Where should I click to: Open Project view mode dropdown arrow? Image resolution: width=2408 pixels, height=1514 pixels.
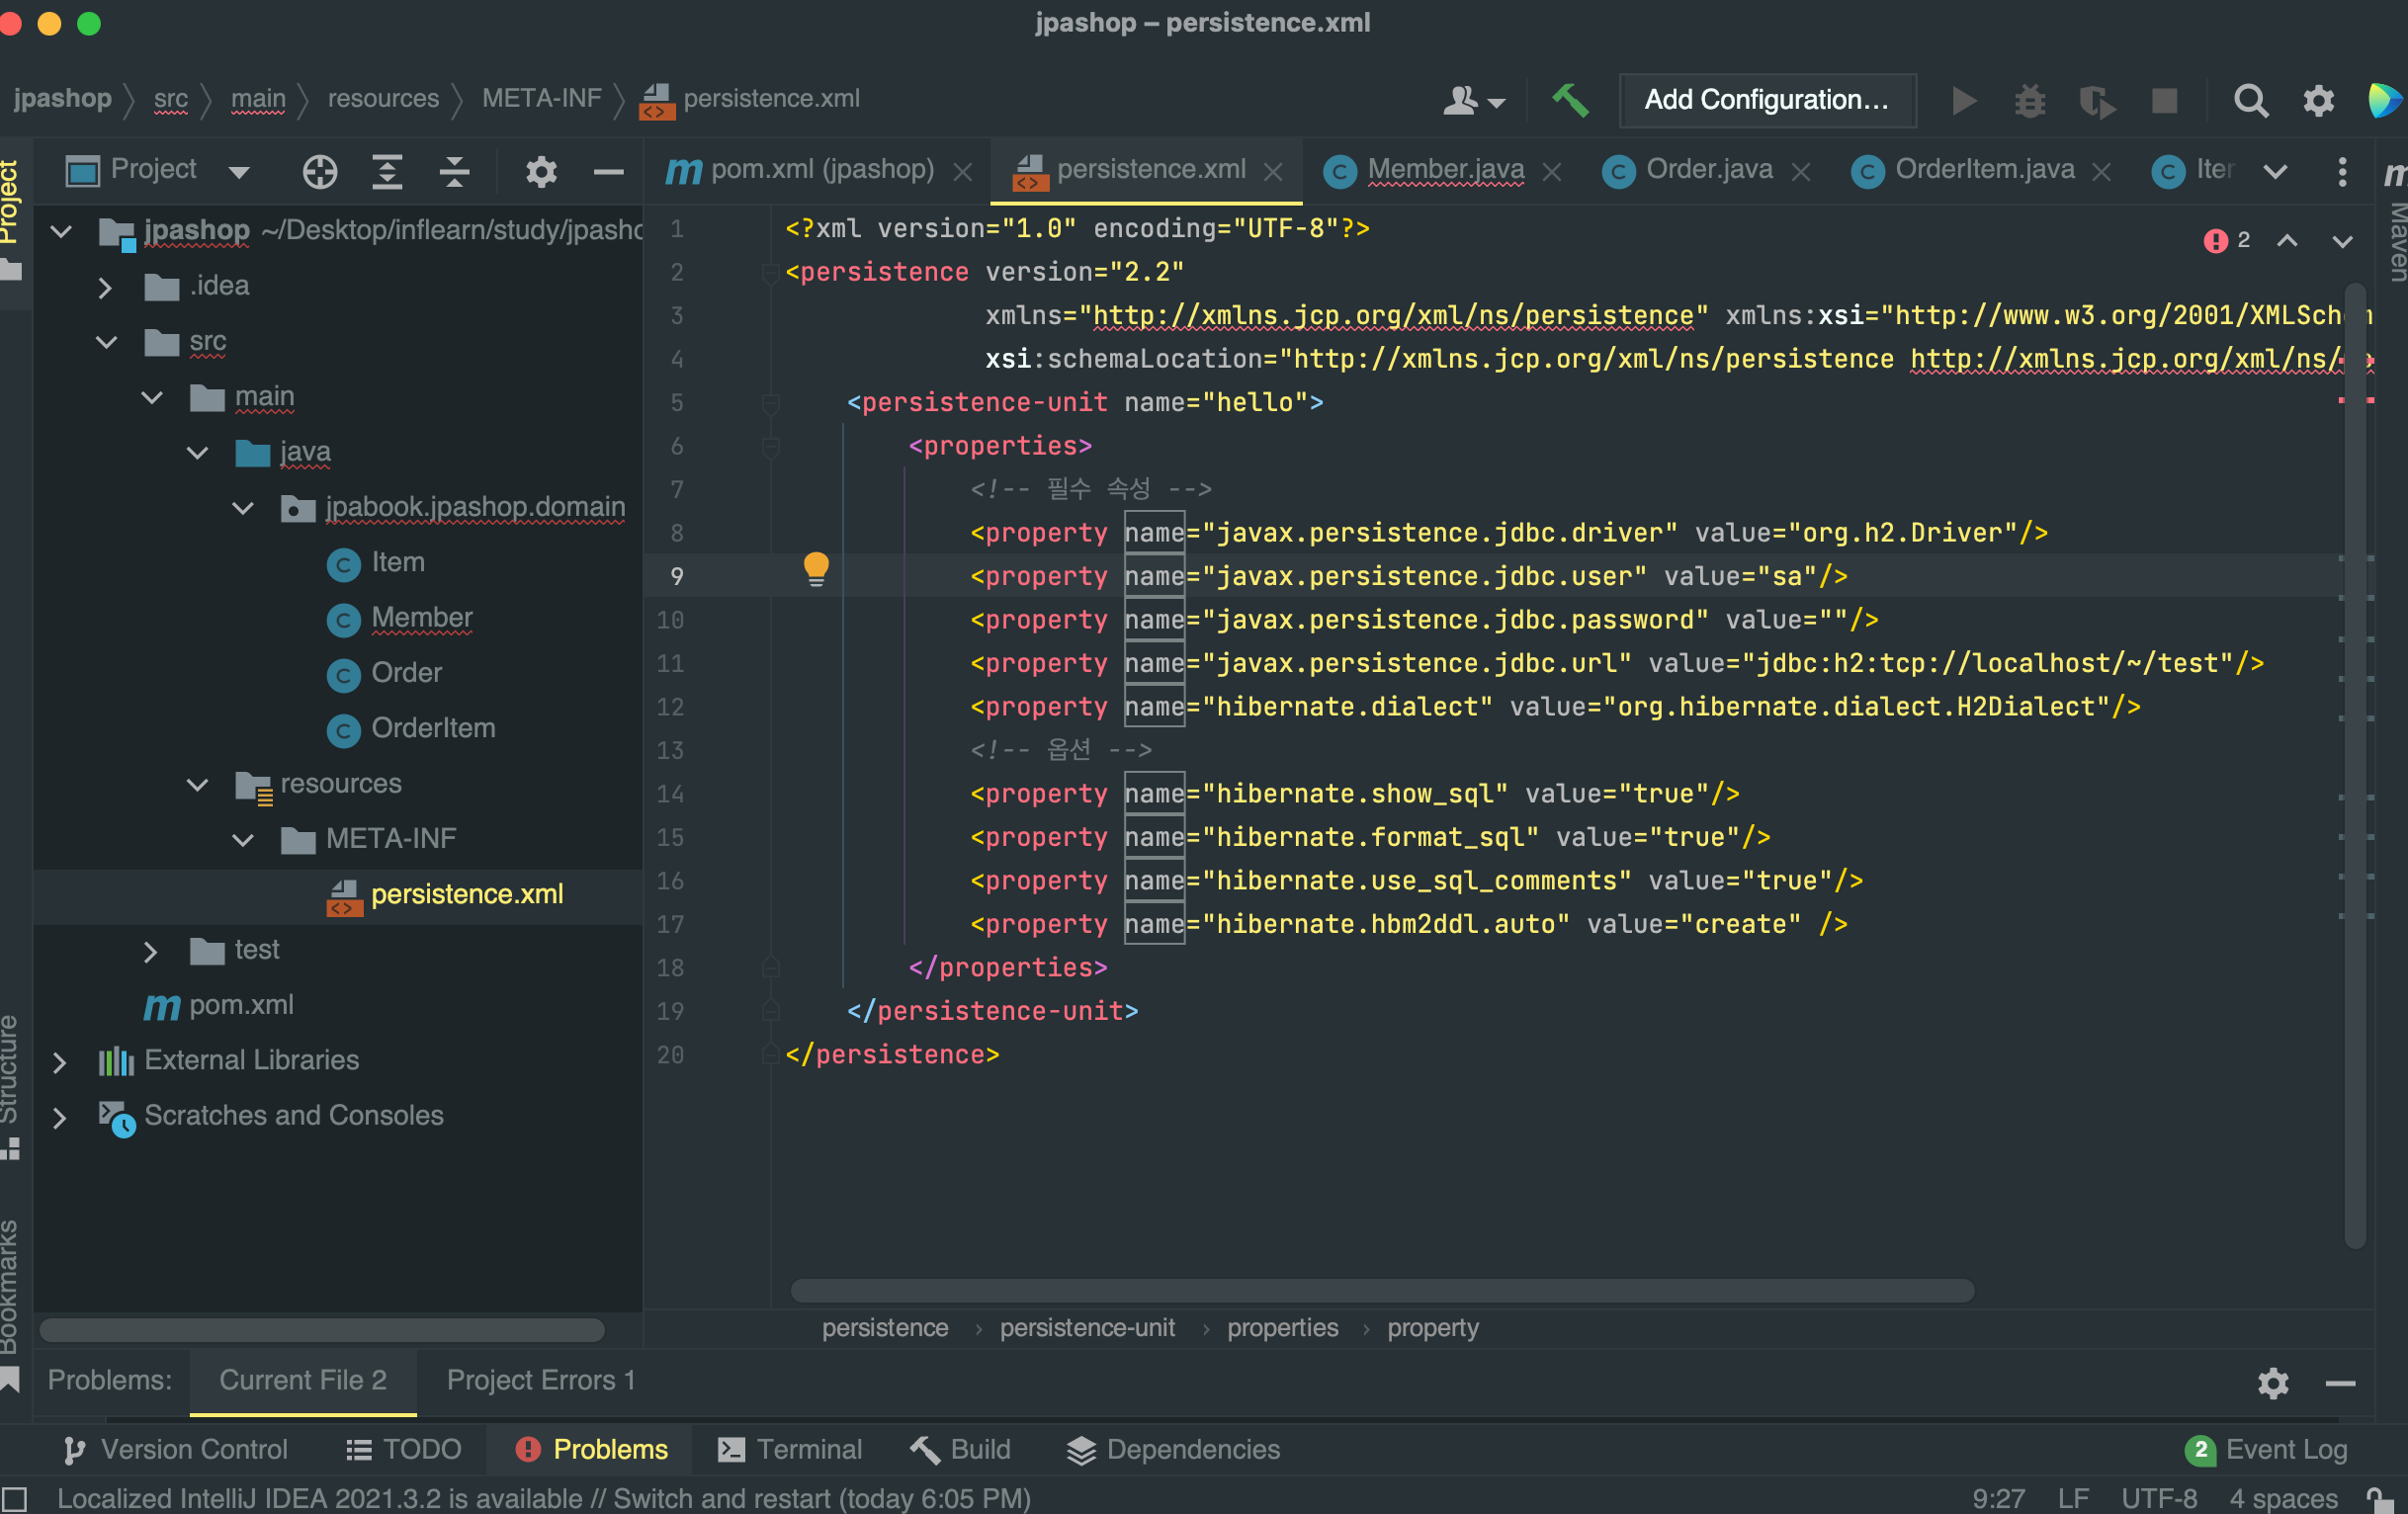point(239,172)
